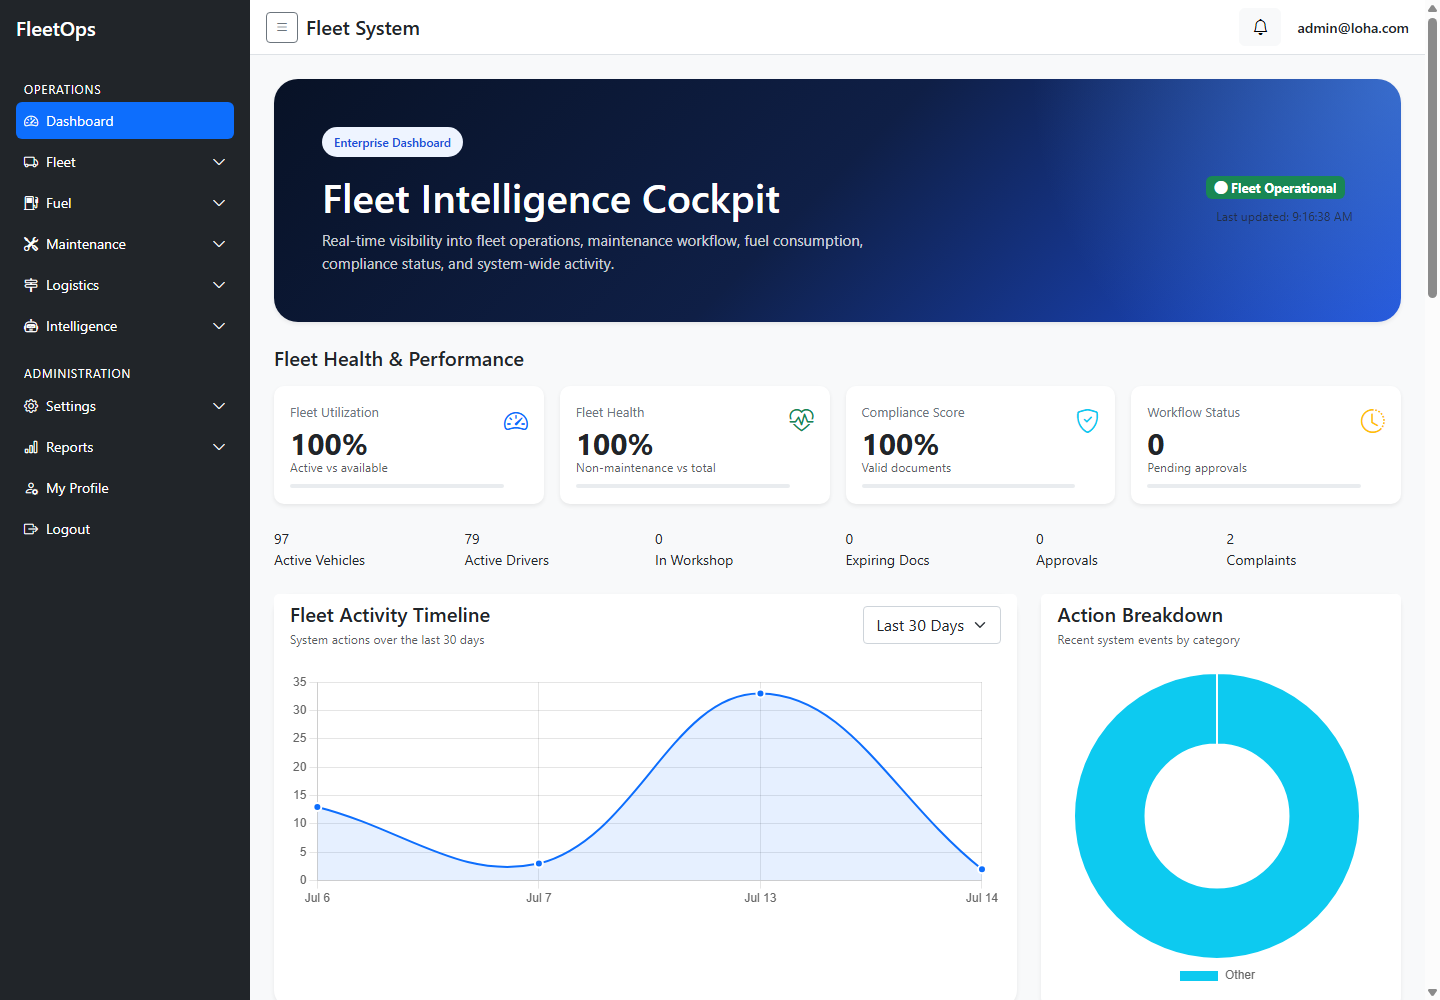Image resolution: width=1440 pixels, height=1000 pixels.
Task: Expand the Fleet submenu chevron
Action: [x=219, y=162]
